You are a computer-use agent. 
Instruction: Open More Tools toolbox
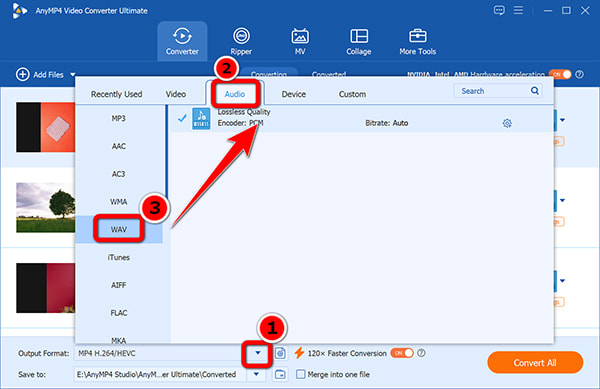point(417,41)
